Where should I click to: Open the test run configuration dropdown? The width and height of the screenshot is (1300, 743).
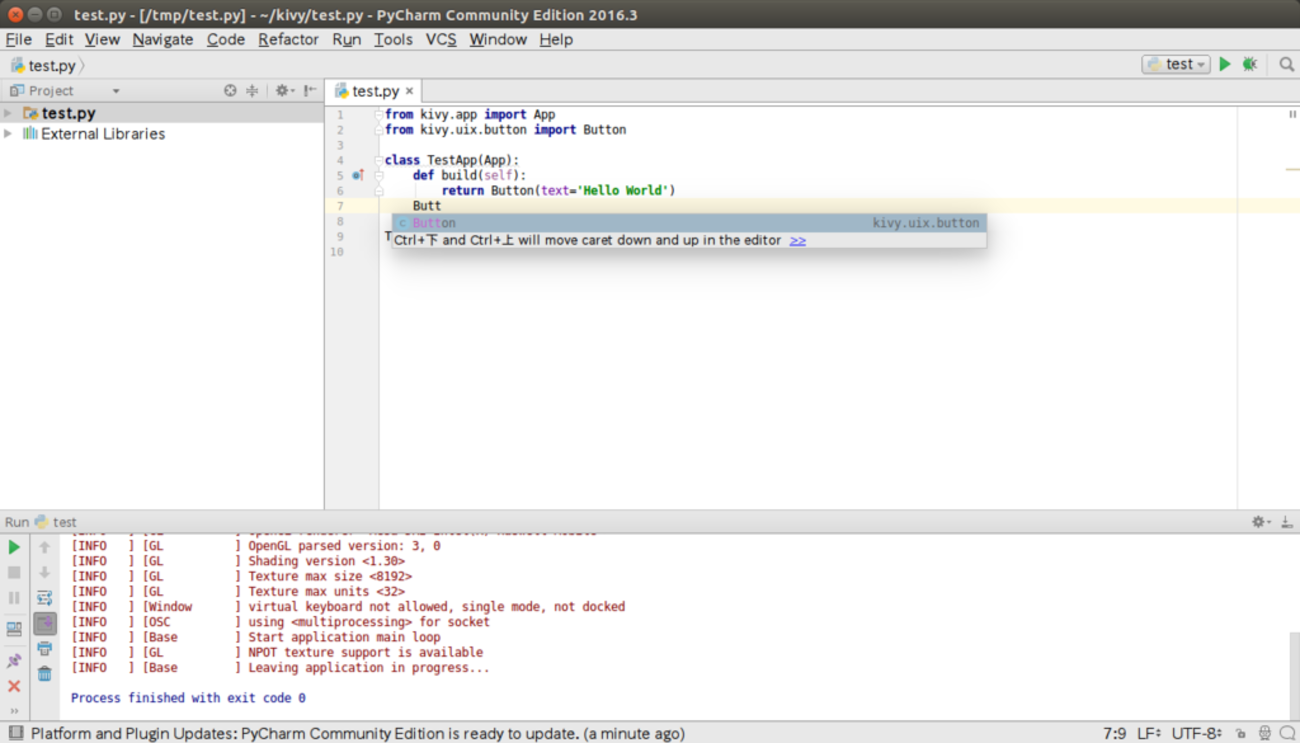1176,64
